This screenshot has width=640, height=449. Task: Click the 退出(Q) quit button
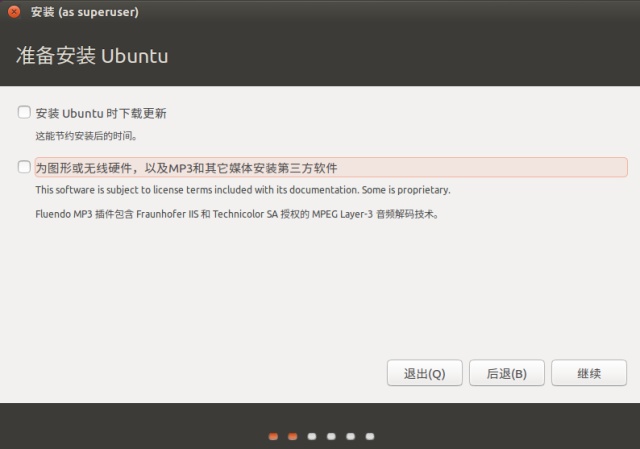pos(424,373)
